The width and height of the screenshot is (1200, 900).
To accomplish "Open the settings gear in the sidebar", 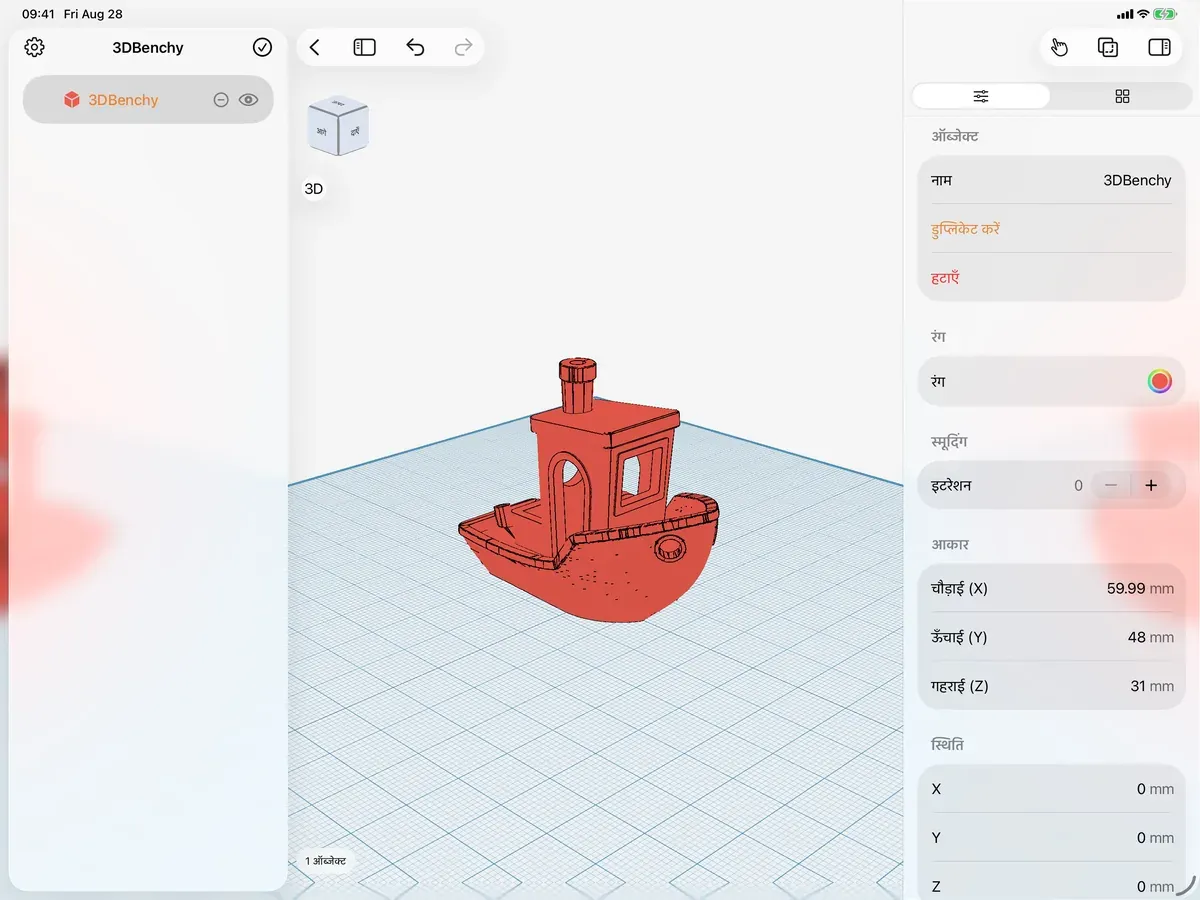I will 34,47.
